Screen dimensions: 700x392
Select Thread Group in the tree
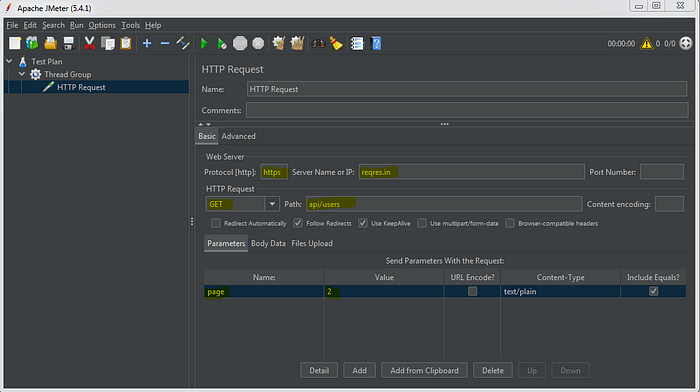click(67, 74)
